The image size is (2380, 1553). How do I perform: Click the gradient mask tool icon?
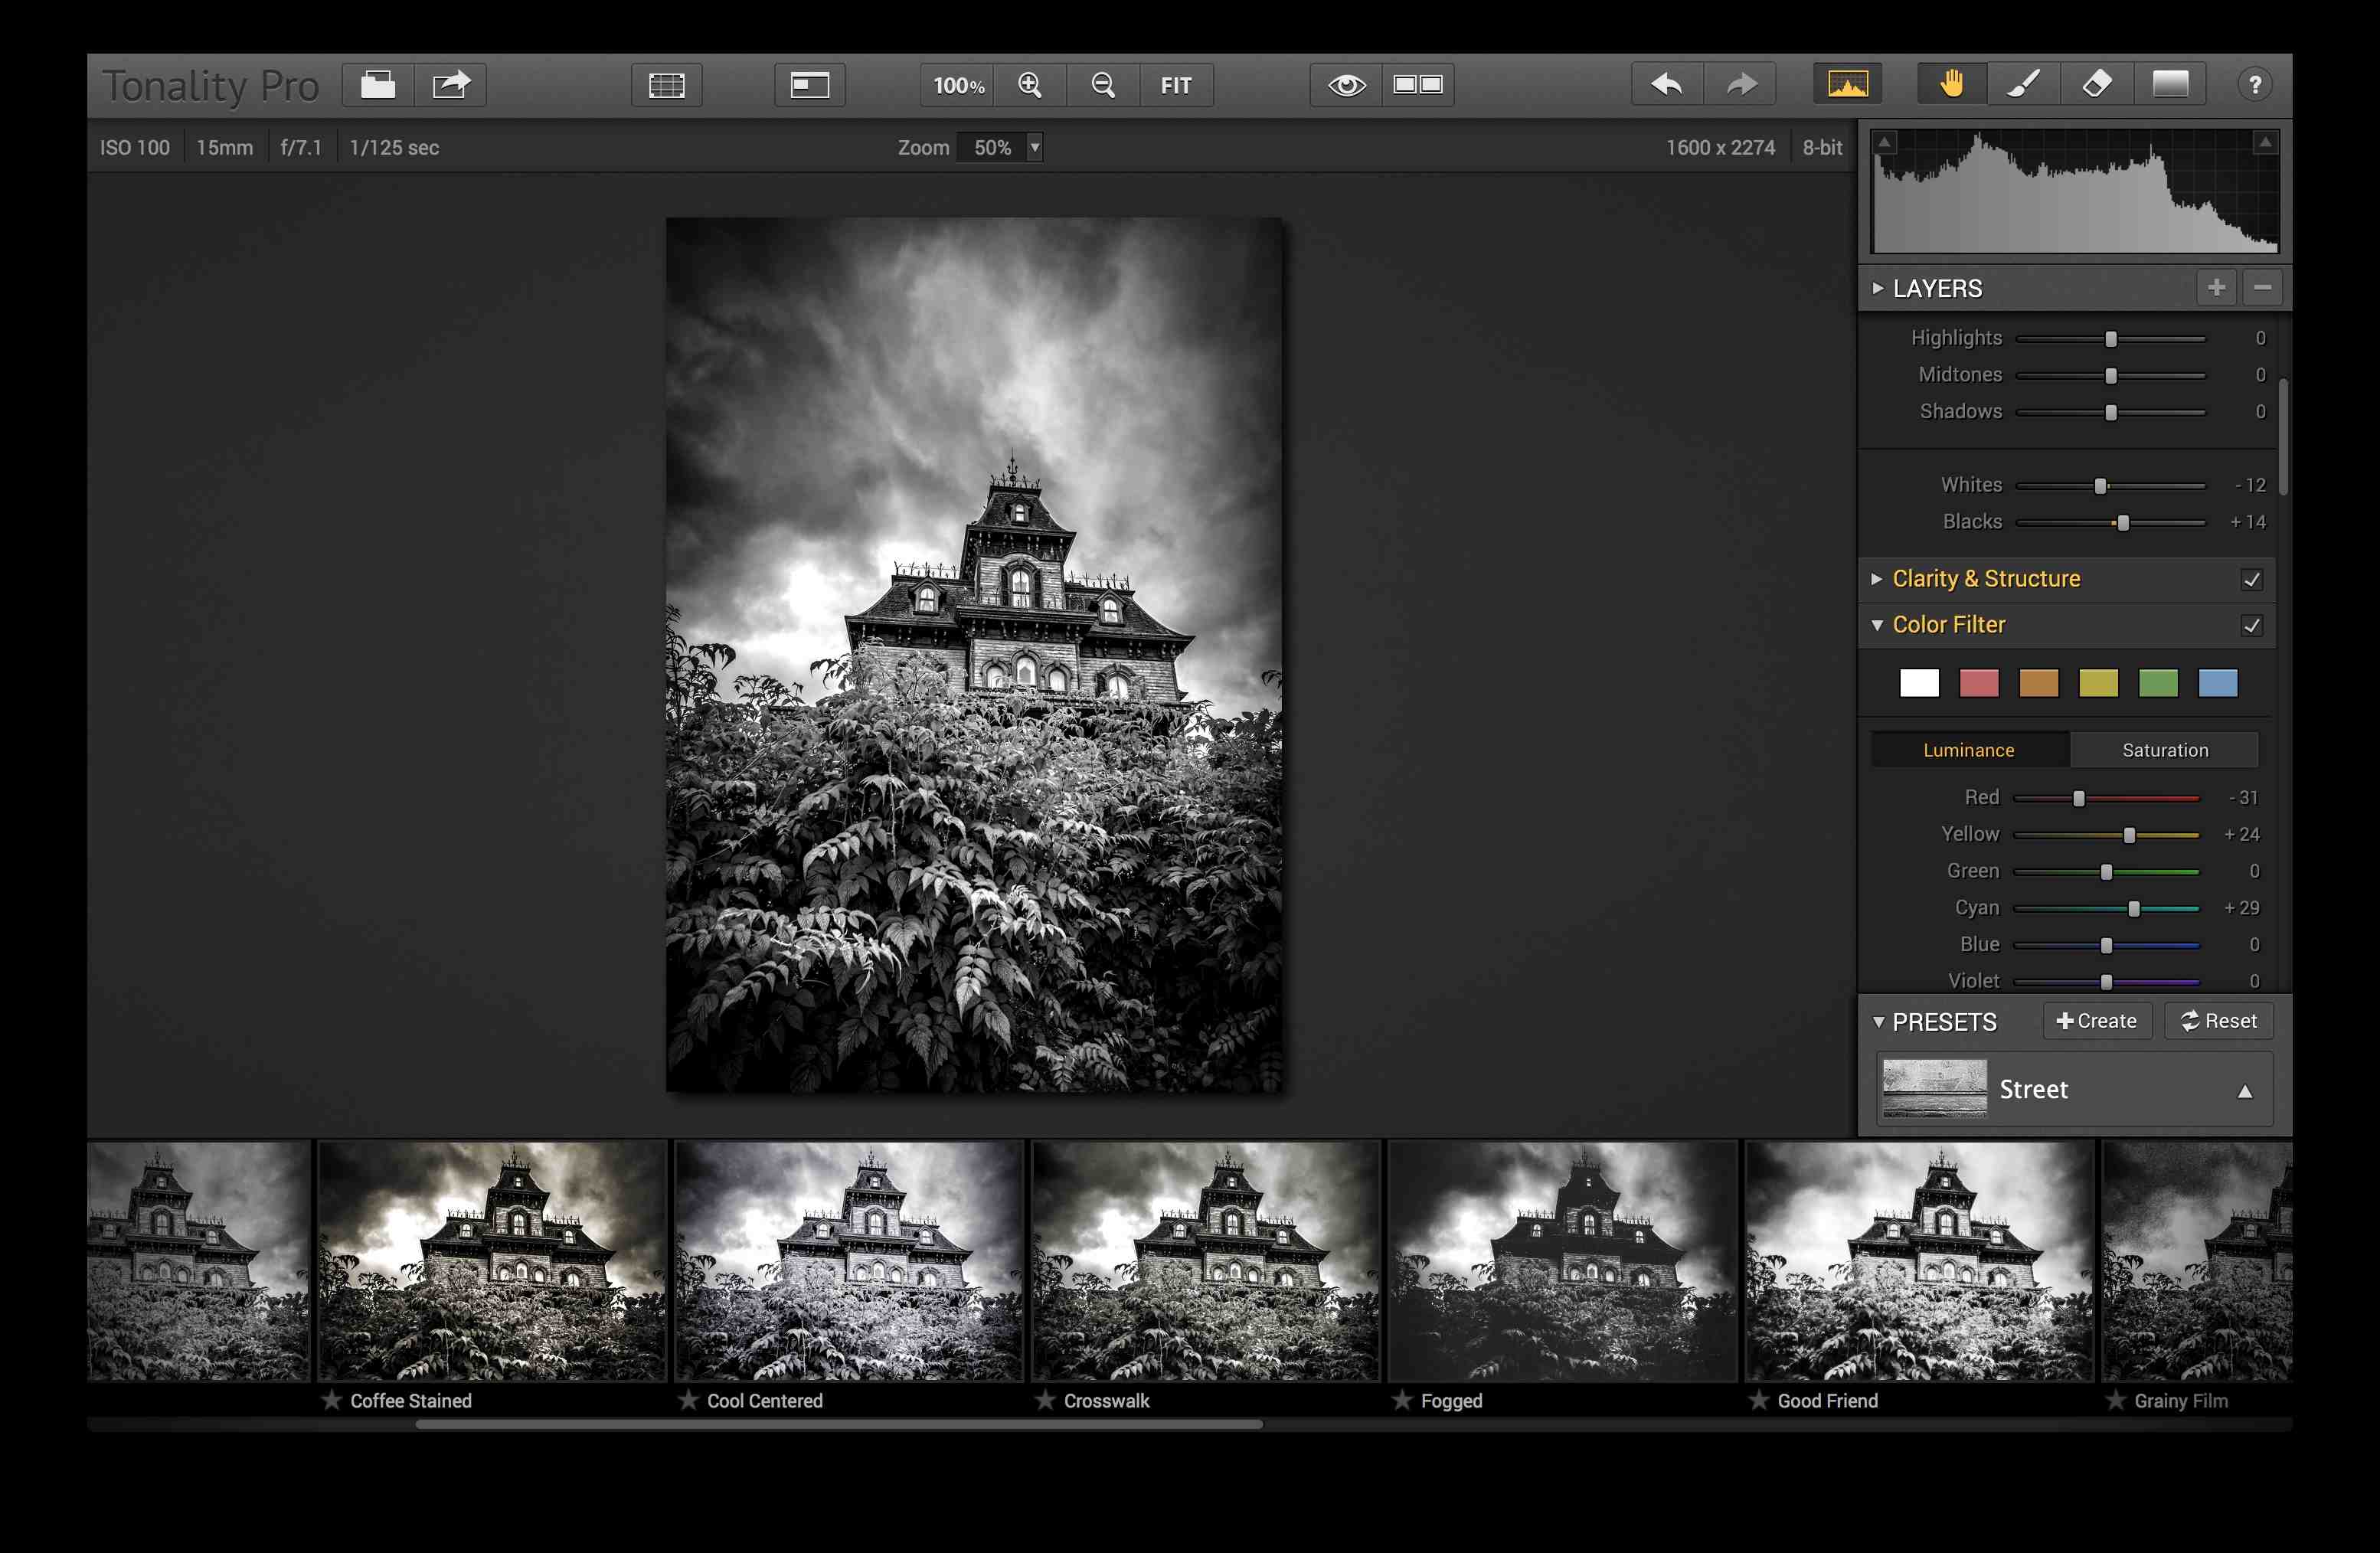[2170, 85]
